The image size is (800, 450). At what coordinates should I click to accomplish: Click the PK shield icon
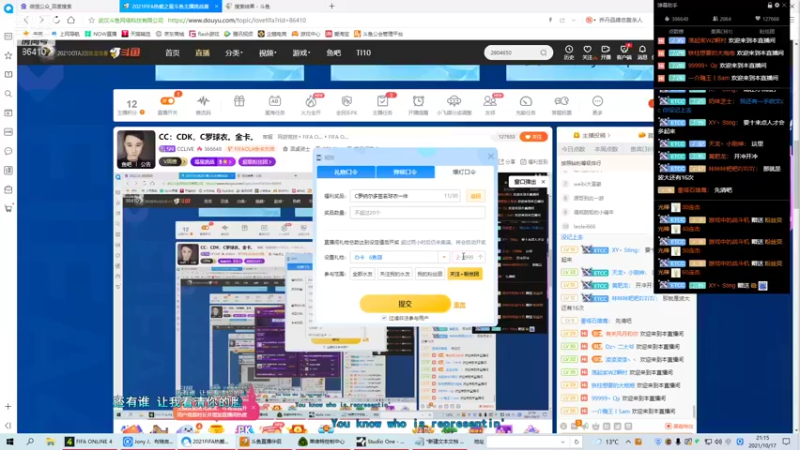(x=347, y=101)
